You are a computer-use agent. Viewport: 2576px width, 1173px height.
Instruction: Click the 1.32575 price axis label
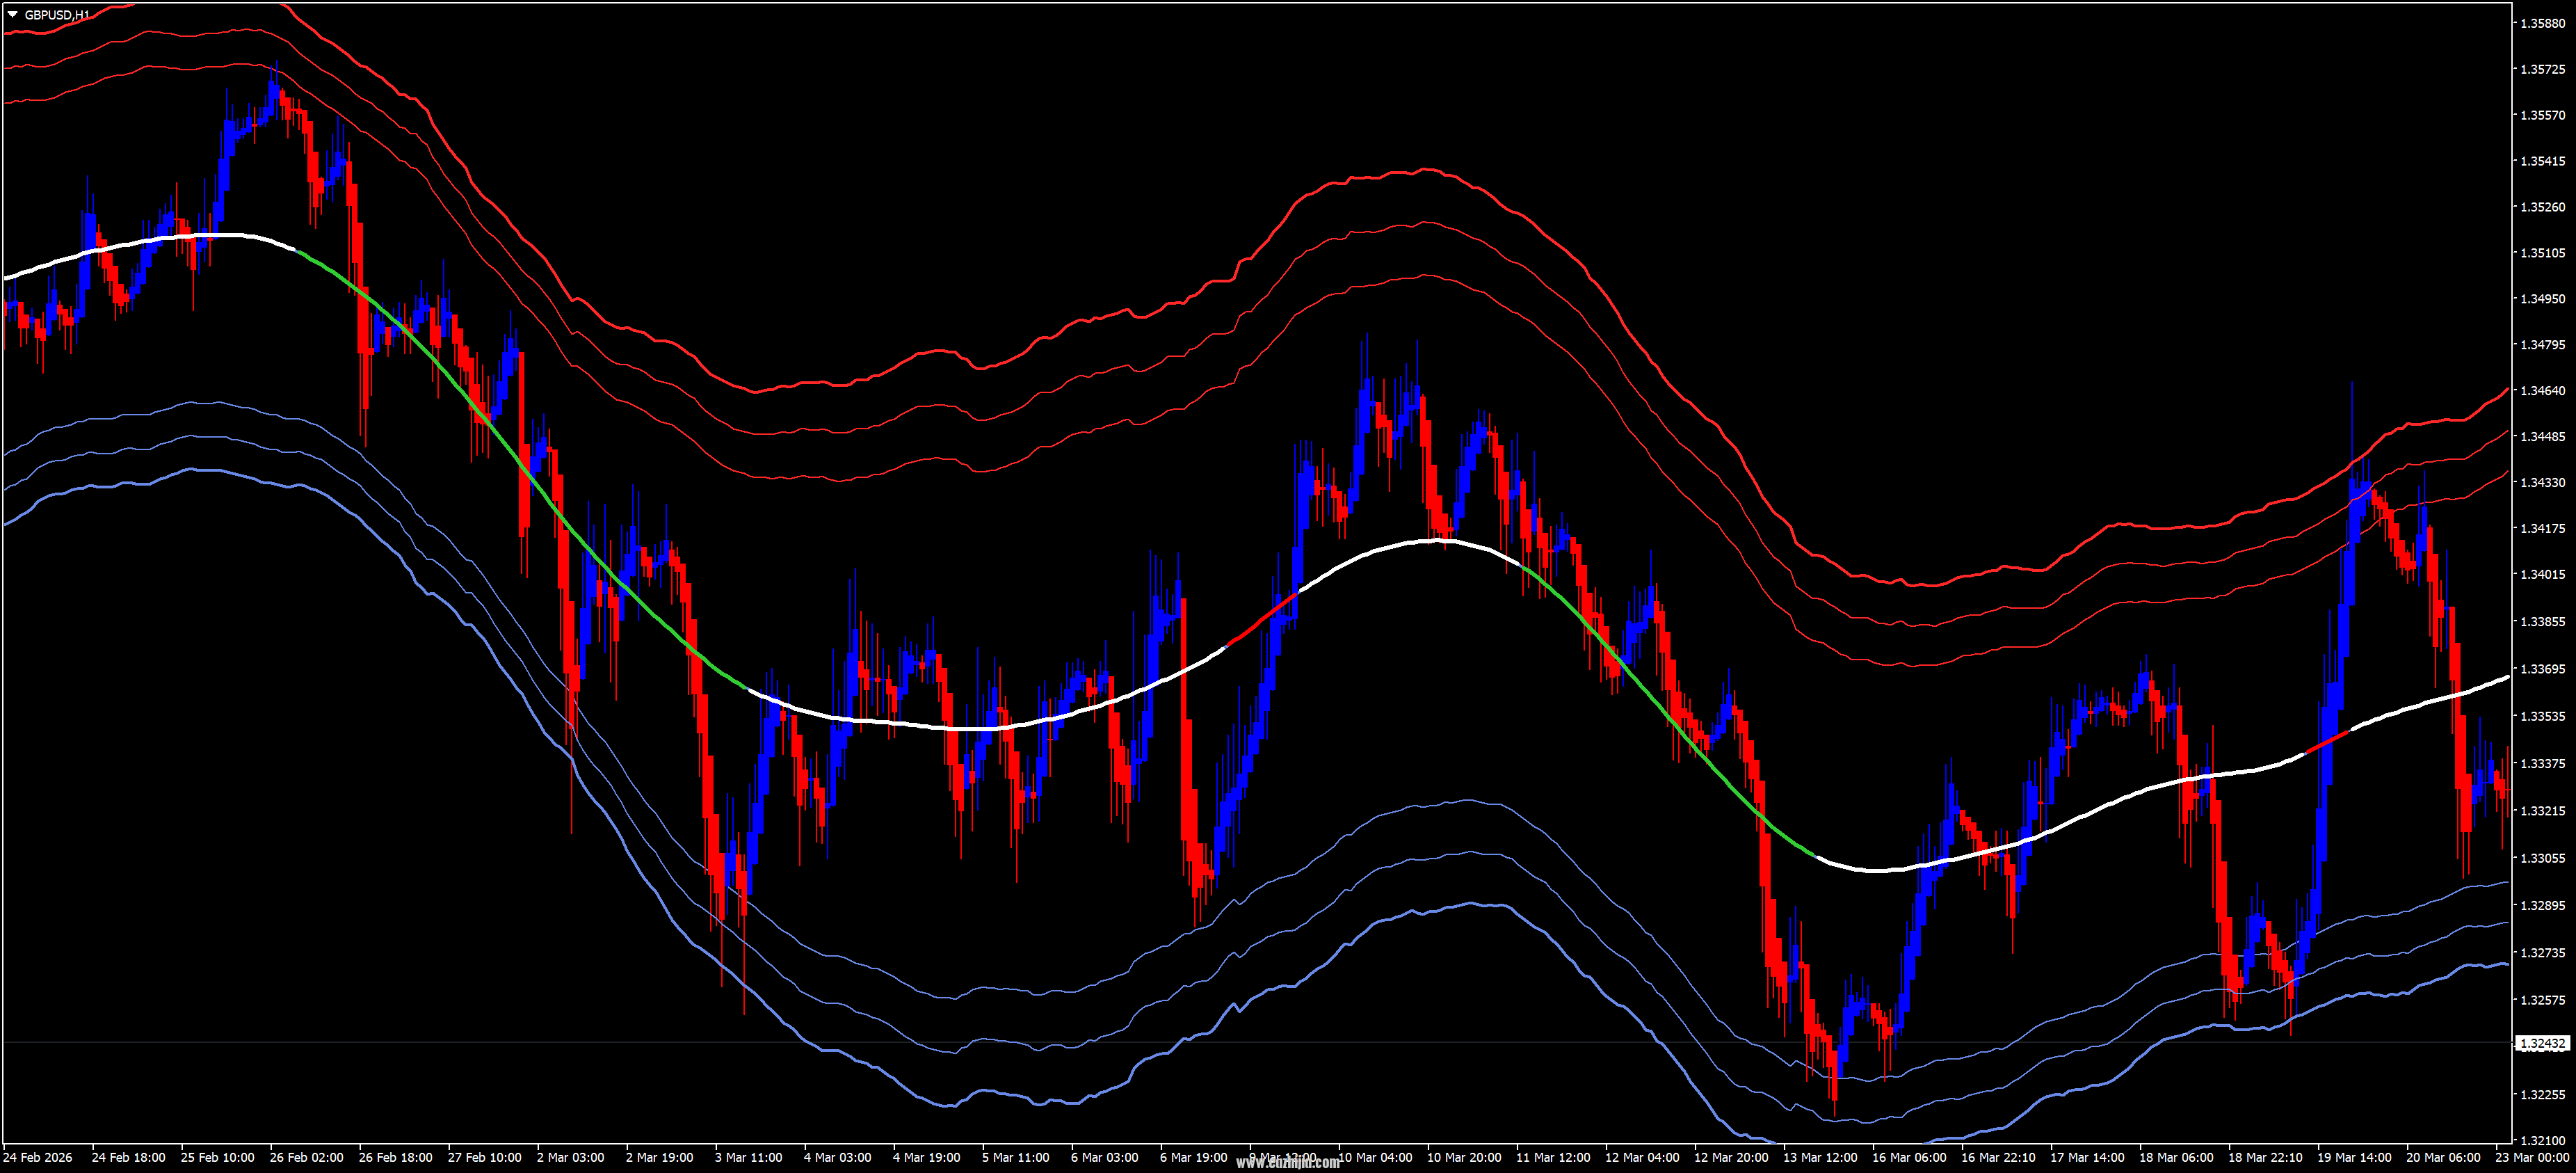[2543, 999]
